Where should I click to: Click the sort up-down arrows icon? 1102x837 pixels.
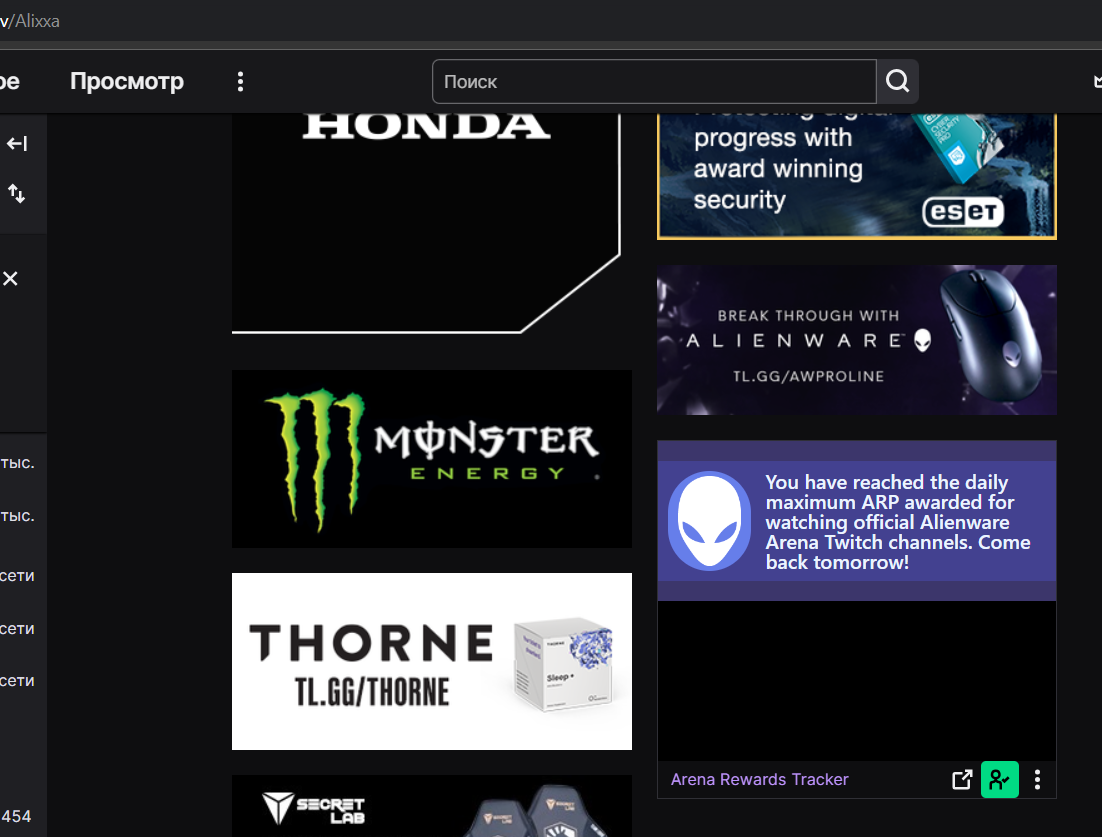[17, 193]
